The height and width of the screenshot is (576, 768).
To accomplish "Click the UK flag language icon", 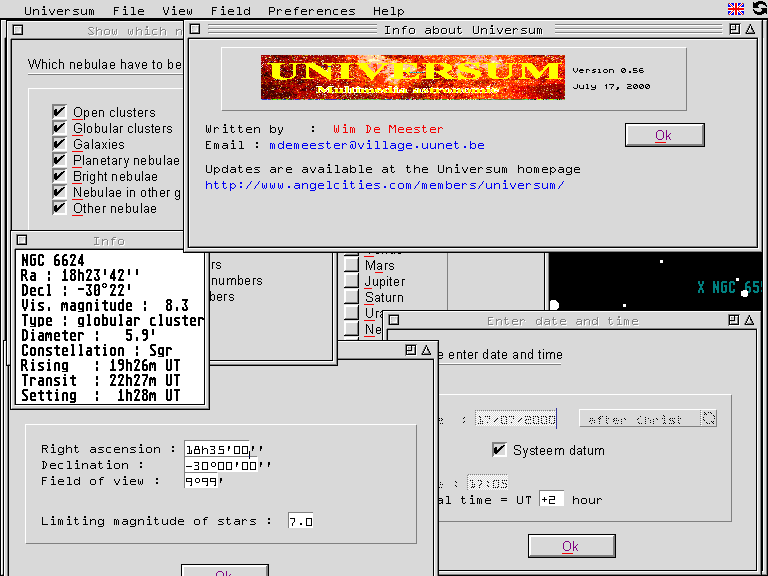I will click(x=736, y=9).
